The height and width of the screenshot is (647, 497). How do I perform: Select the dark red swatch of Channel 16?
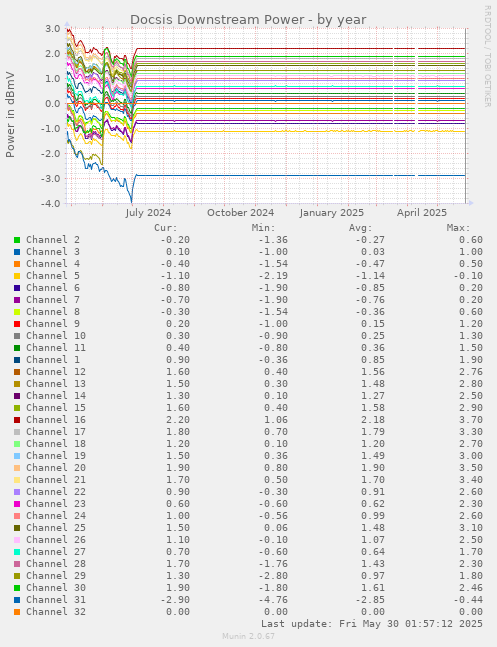click(x=17, y=420)
